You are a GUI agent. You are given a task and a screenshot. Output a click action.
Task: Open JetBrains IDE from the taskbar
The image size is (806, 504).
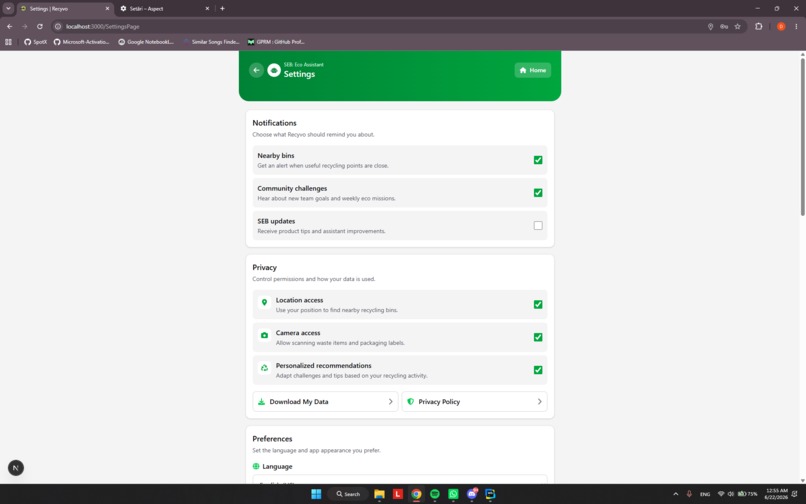click(x=490, y=494)
